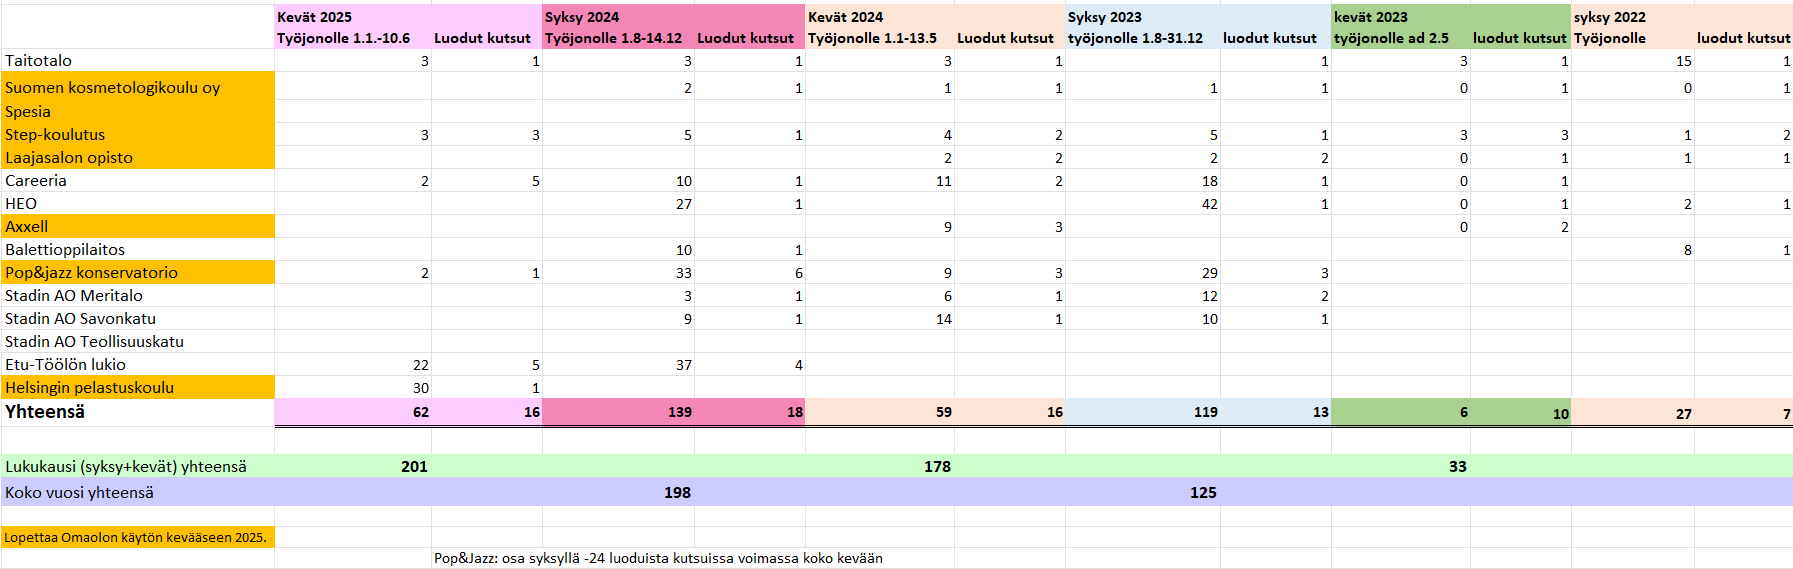Click Pop&jazz Syksy 2023 value 29
The width and height of the screenshot is (1793, 569).
pyautogui.click(x=1143, y=272)
